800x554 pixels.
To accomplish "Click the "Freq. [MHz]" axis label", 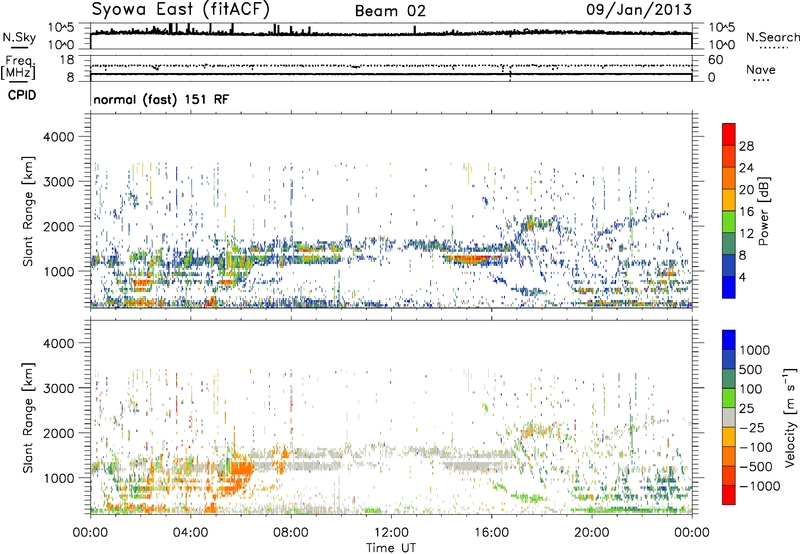I will click(x=19, y=68).
